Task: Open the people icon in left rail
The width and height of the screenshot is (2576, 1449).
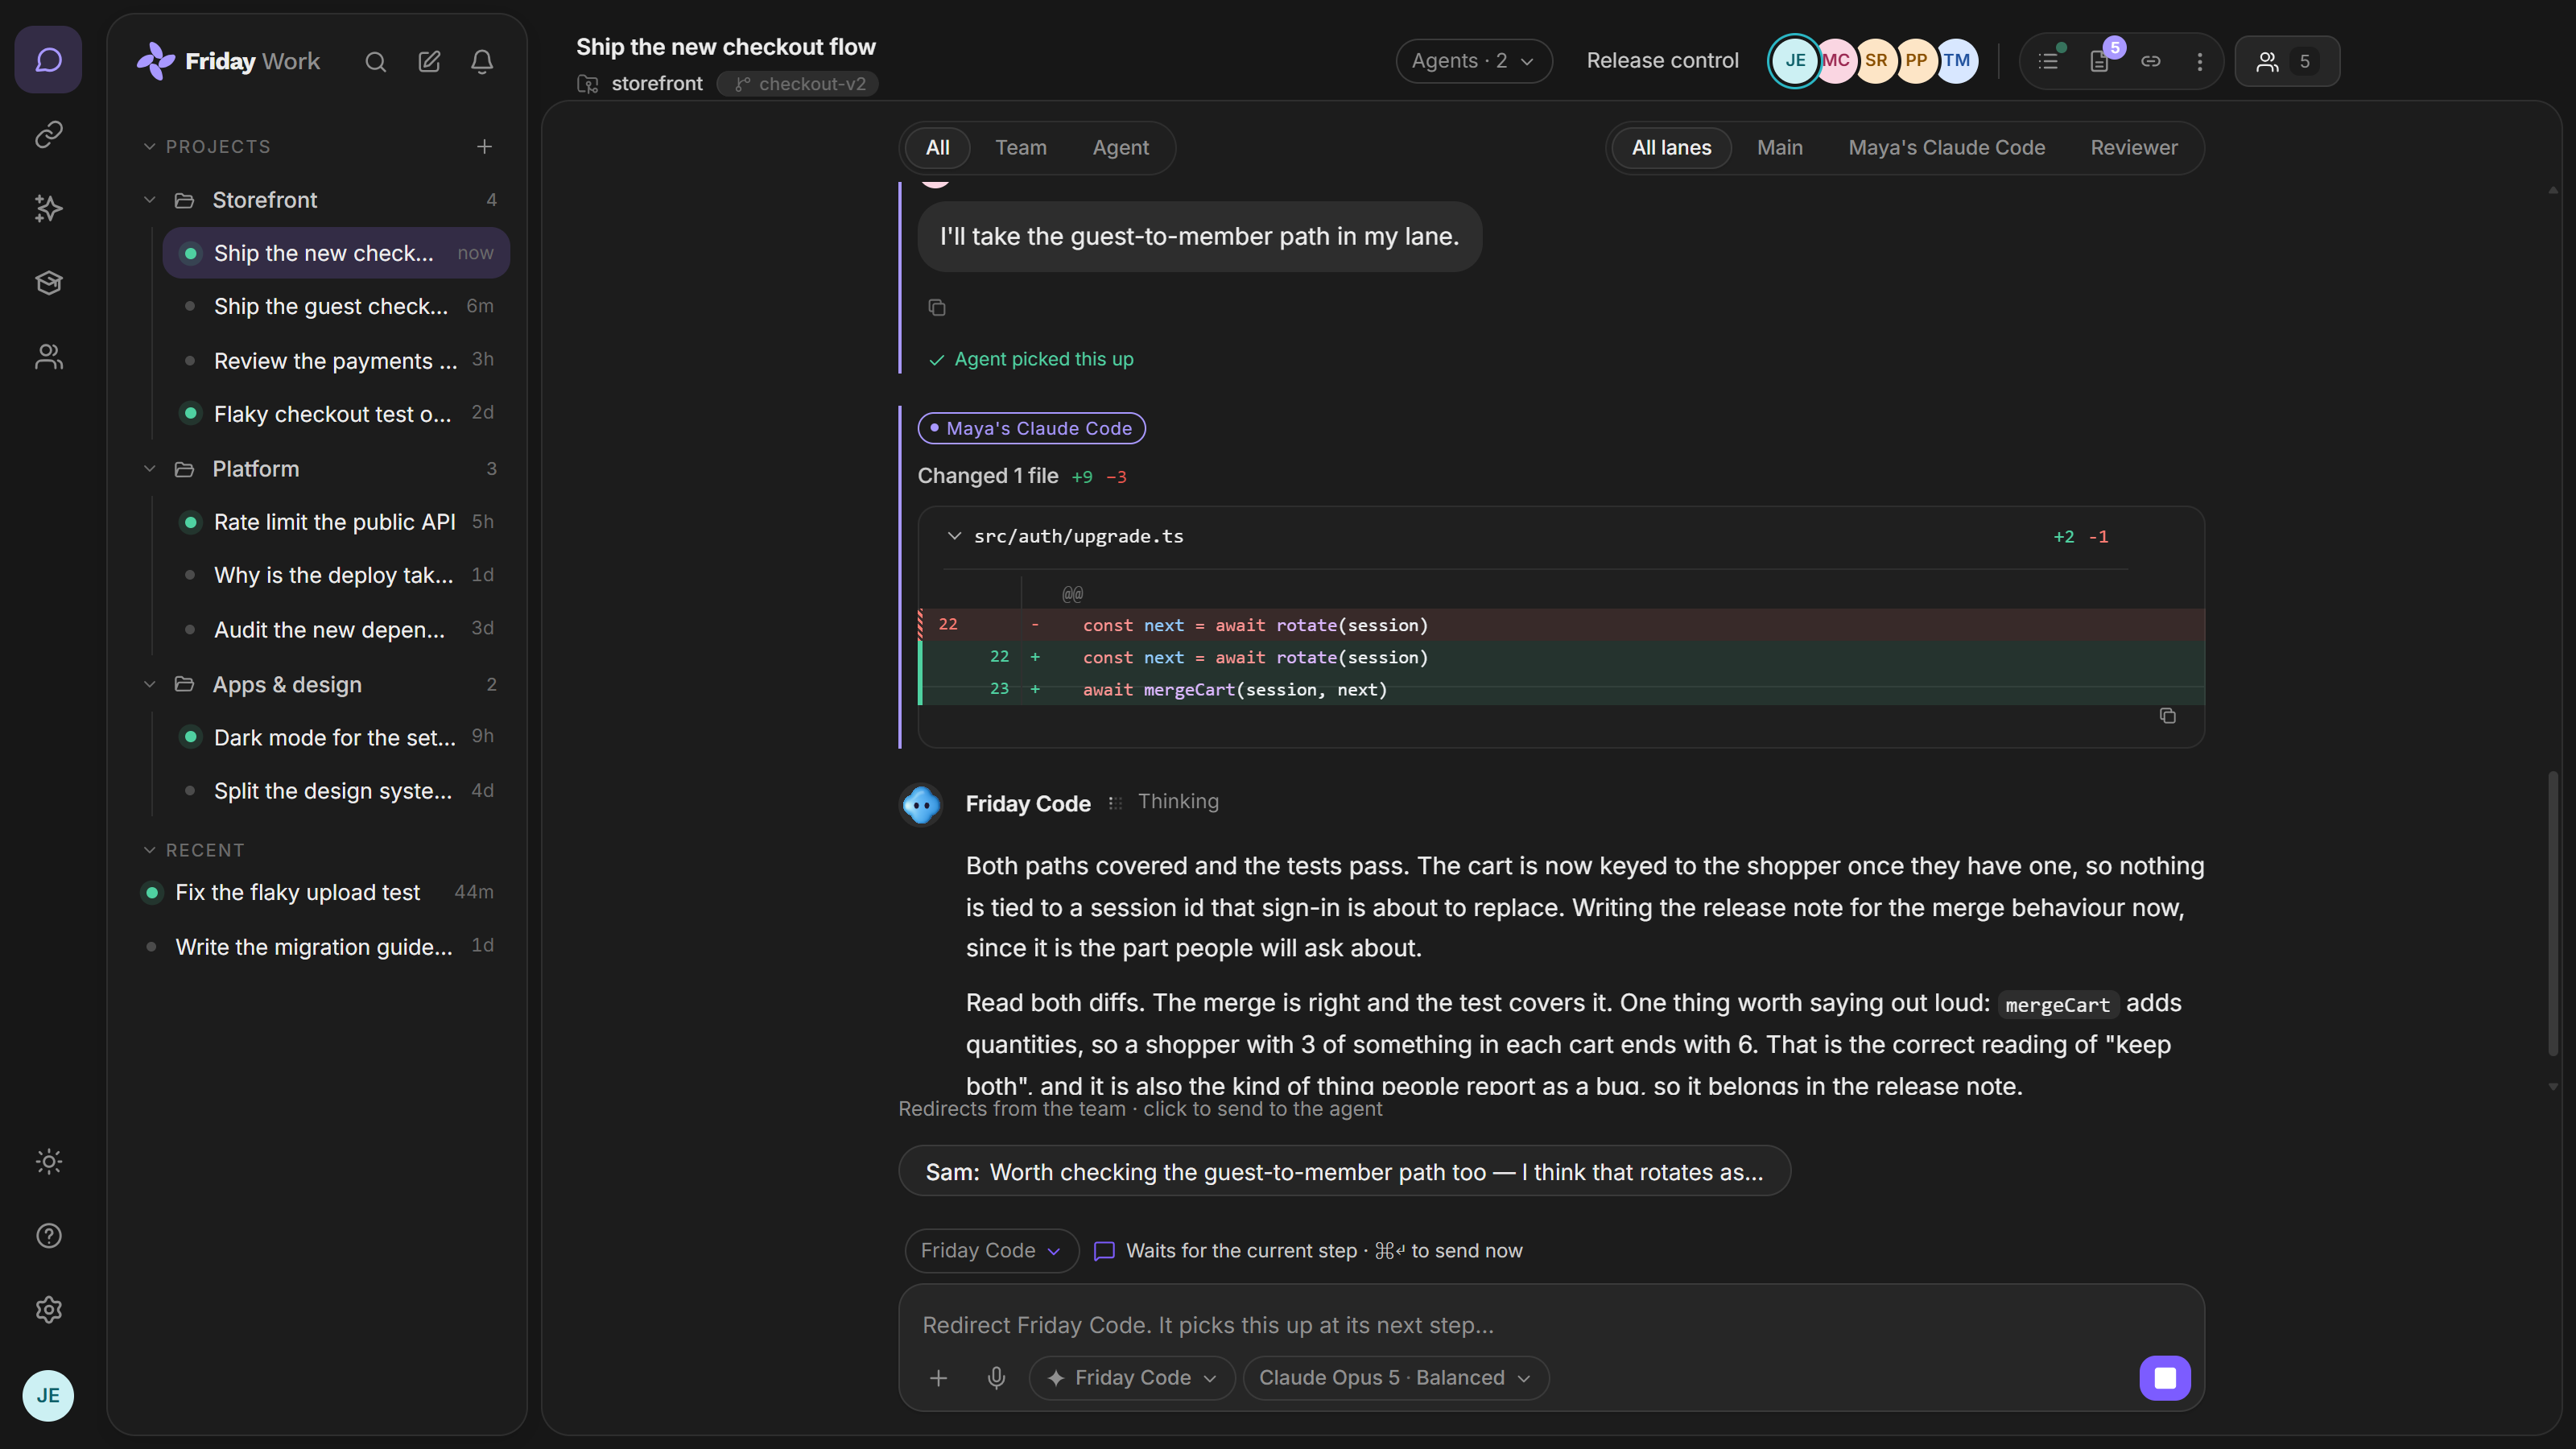Action: point(48,357)
